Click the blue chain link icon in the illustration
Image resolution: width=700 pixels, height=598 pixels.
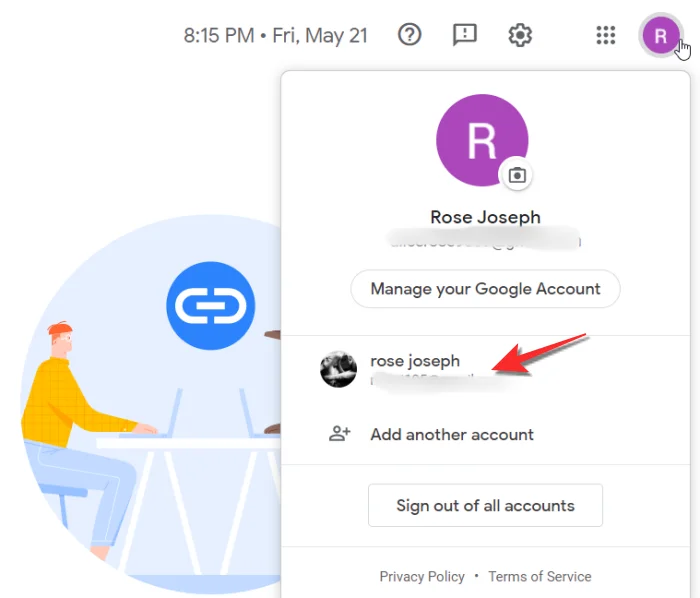point(210,305)
